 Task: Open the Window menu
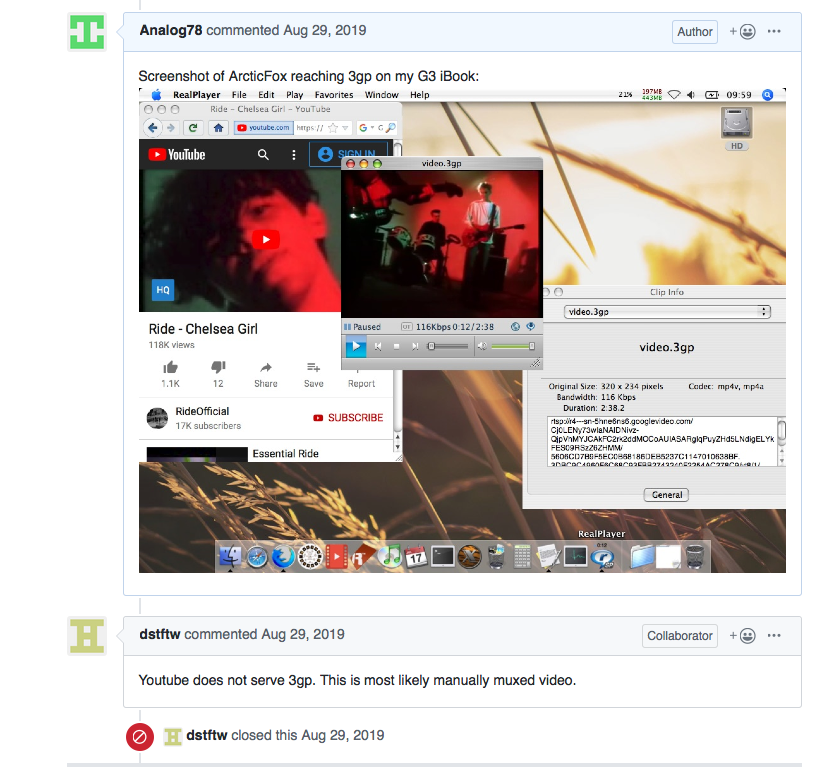(x=381, y=95)
